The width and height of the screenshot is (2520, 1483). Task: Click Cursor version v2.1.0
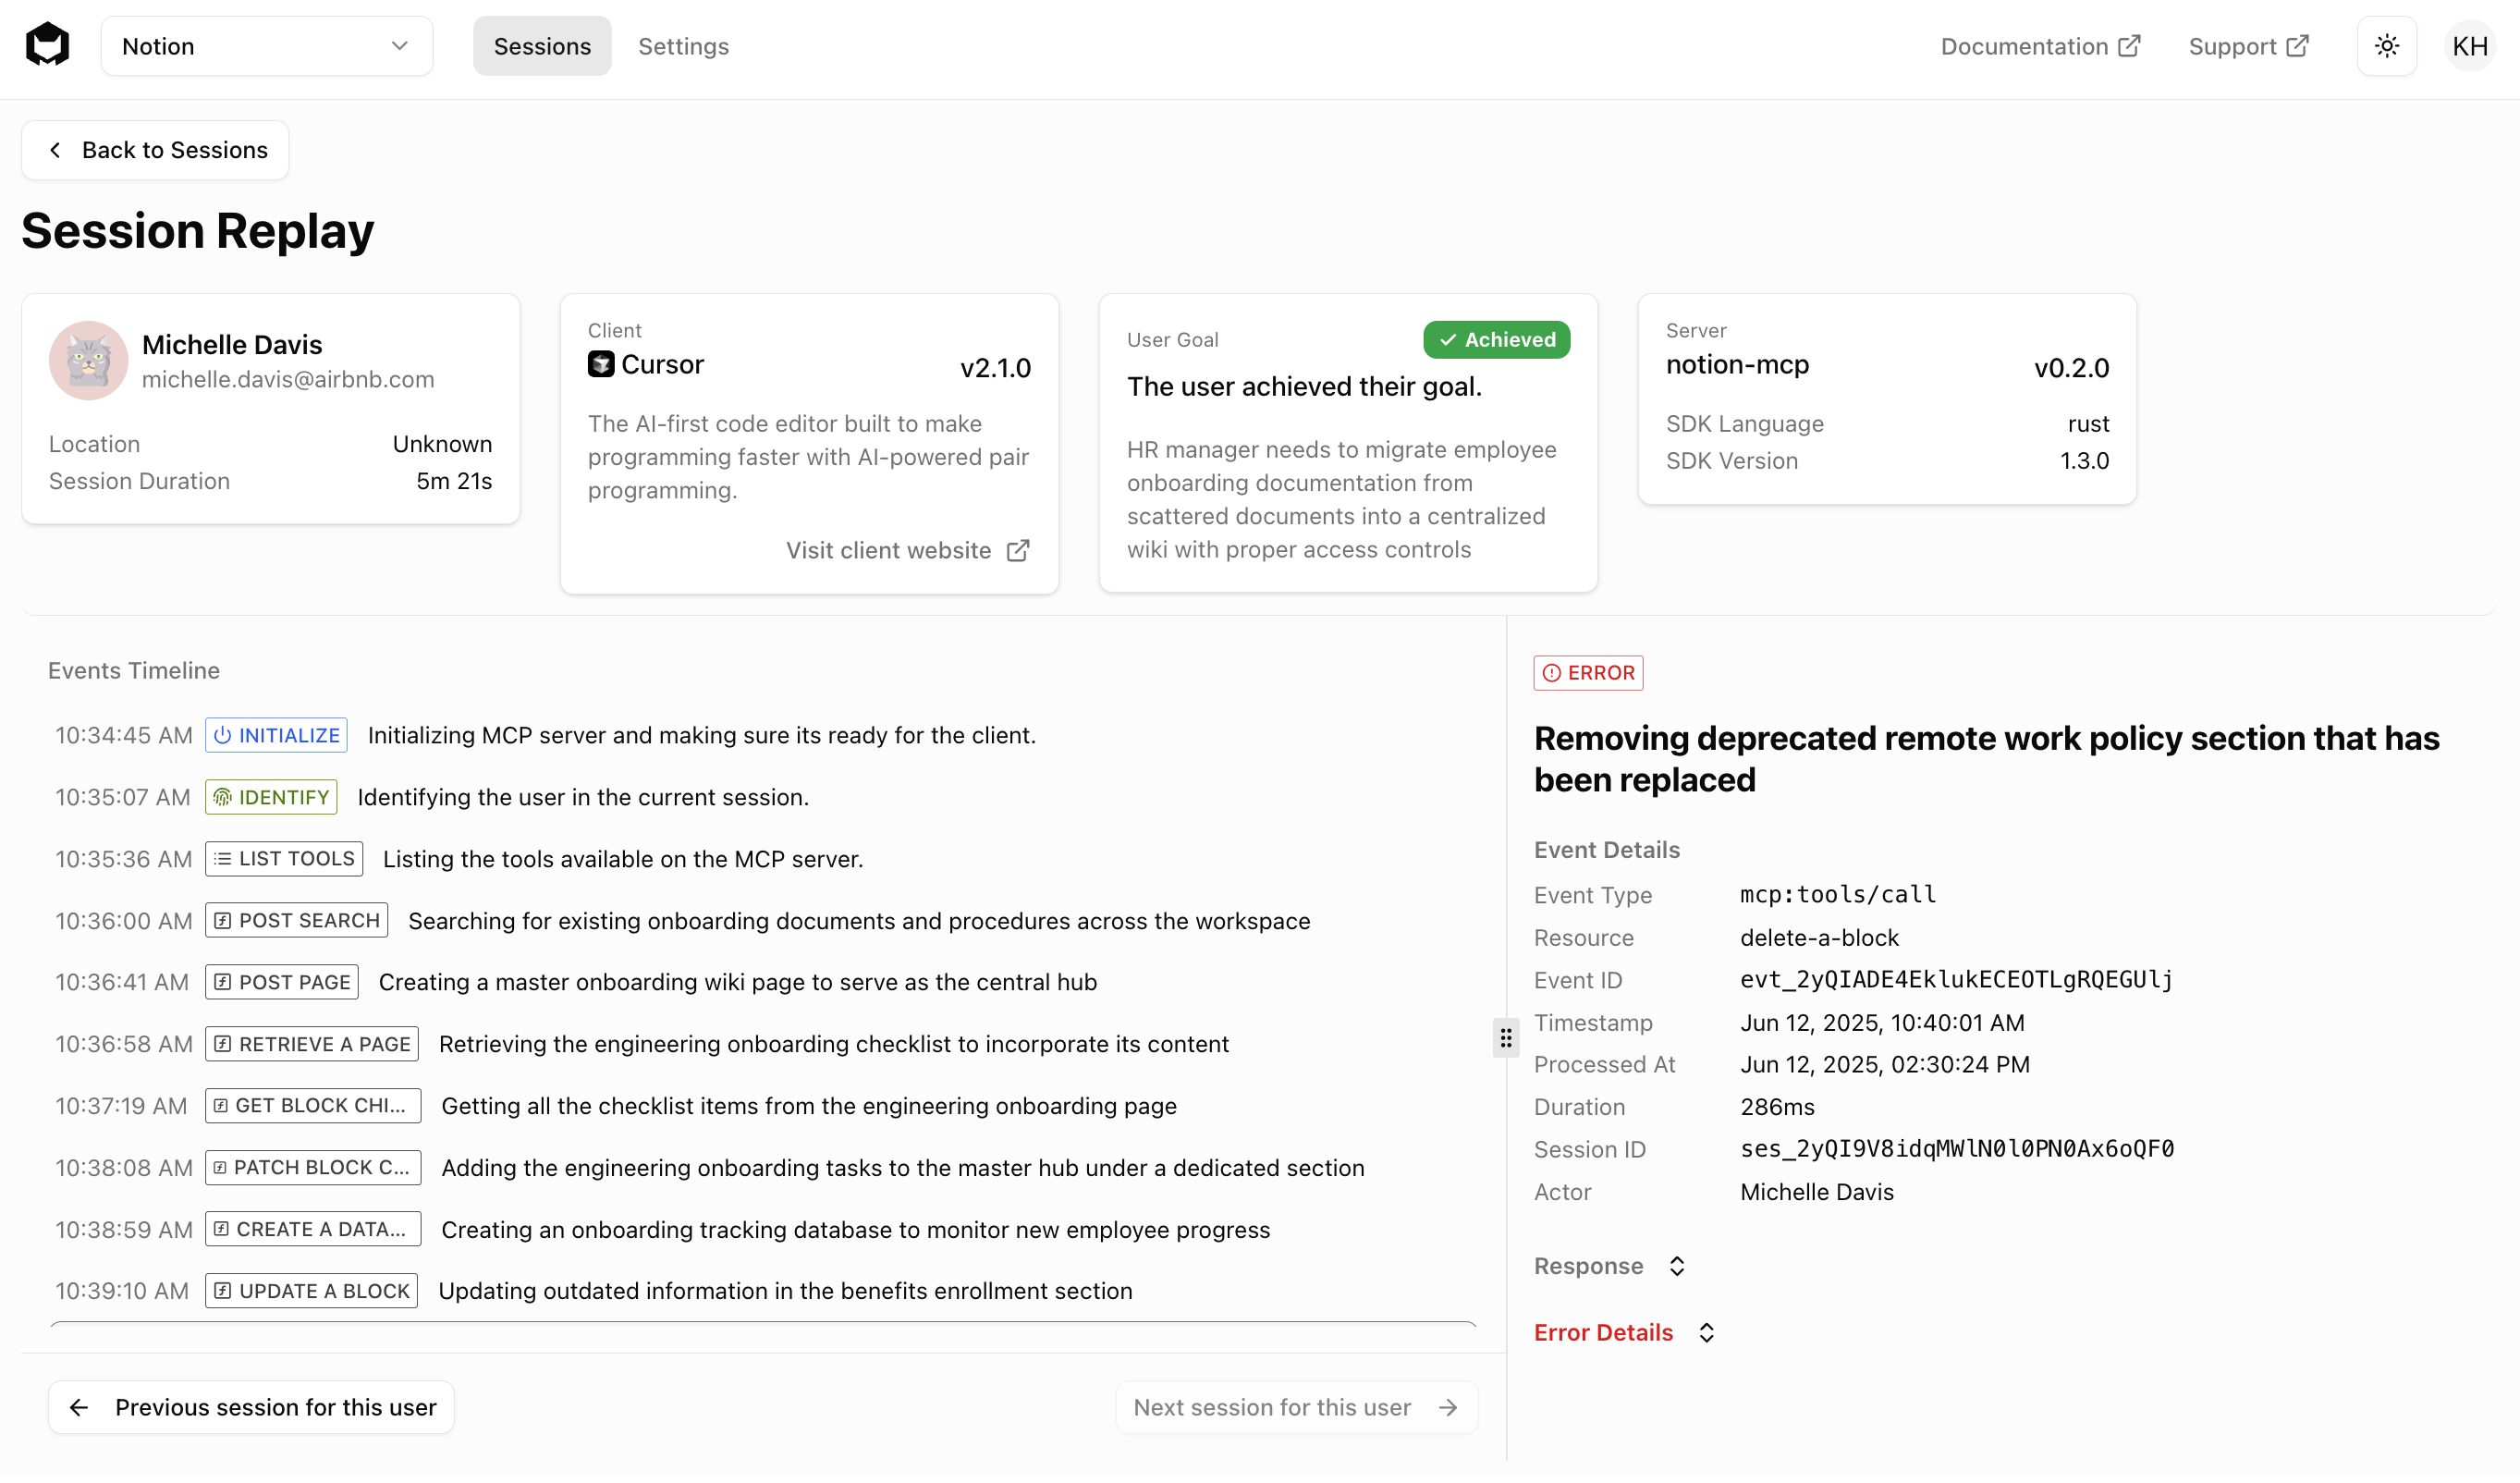[x=995, y=368]
